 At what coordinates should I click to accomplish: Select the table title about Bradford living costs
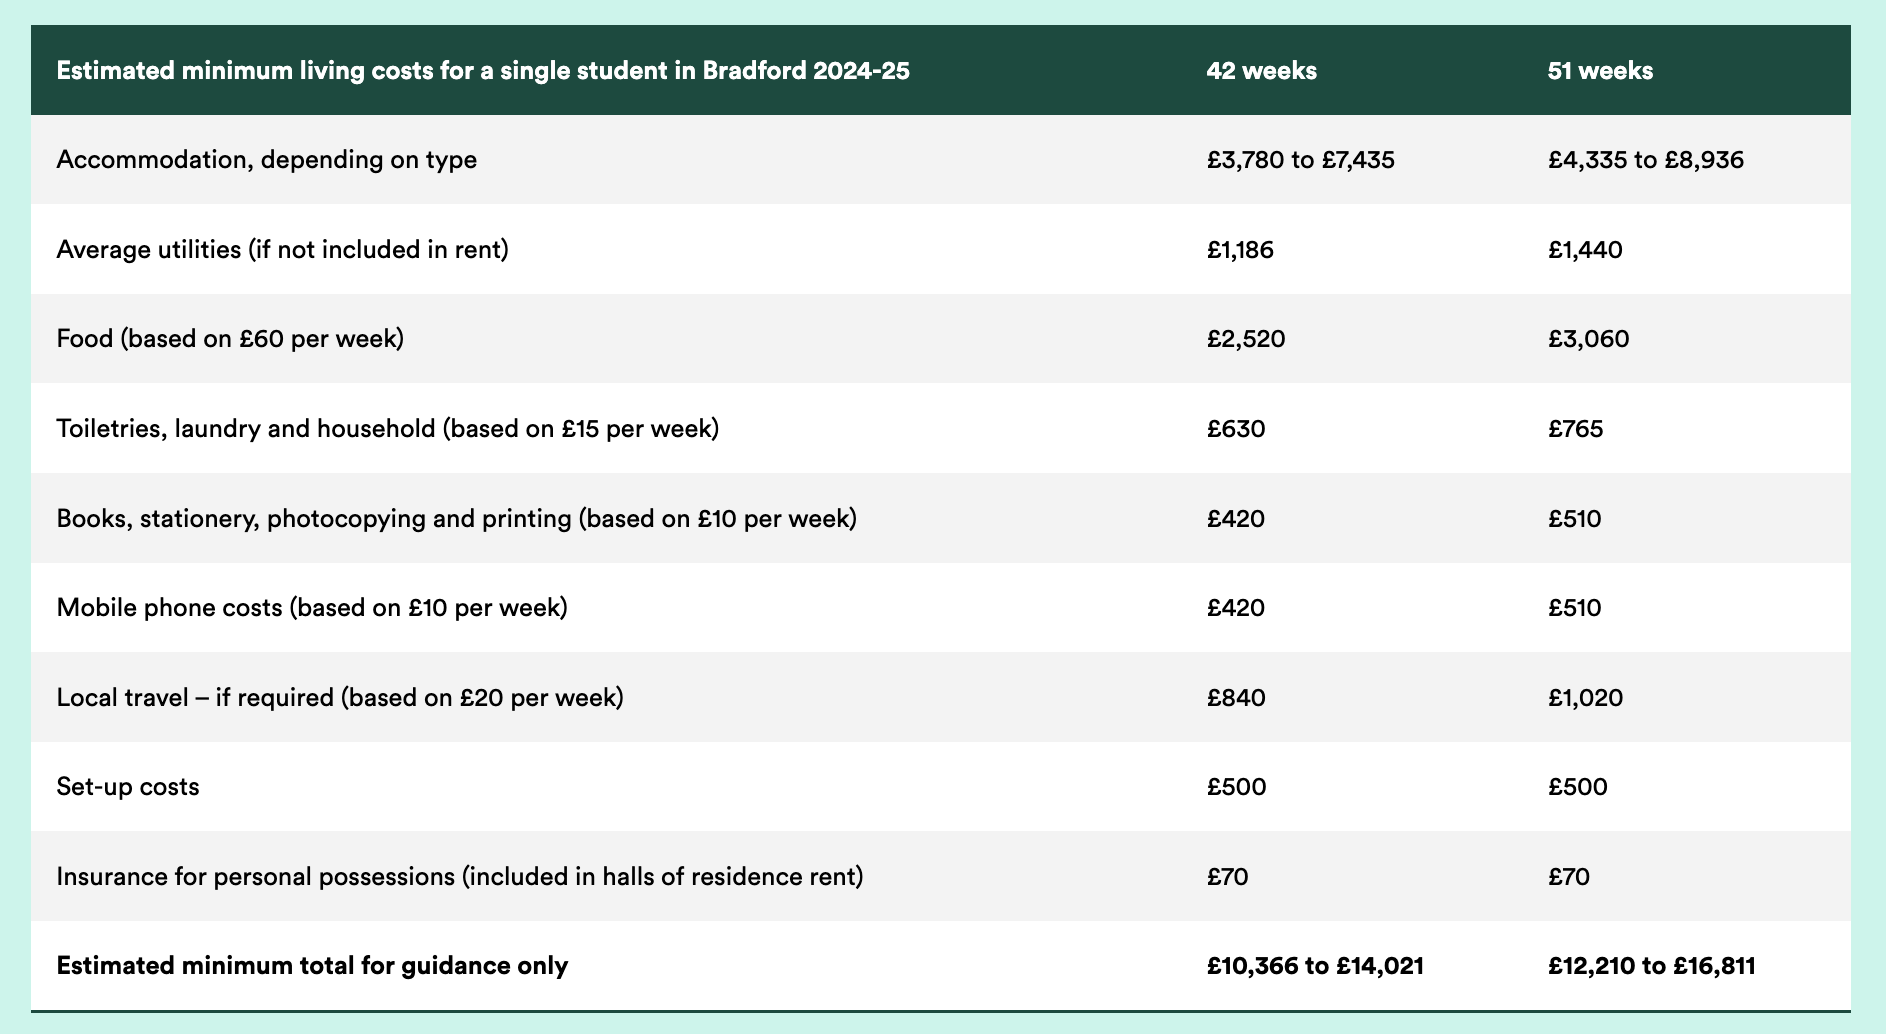point(483,71)
